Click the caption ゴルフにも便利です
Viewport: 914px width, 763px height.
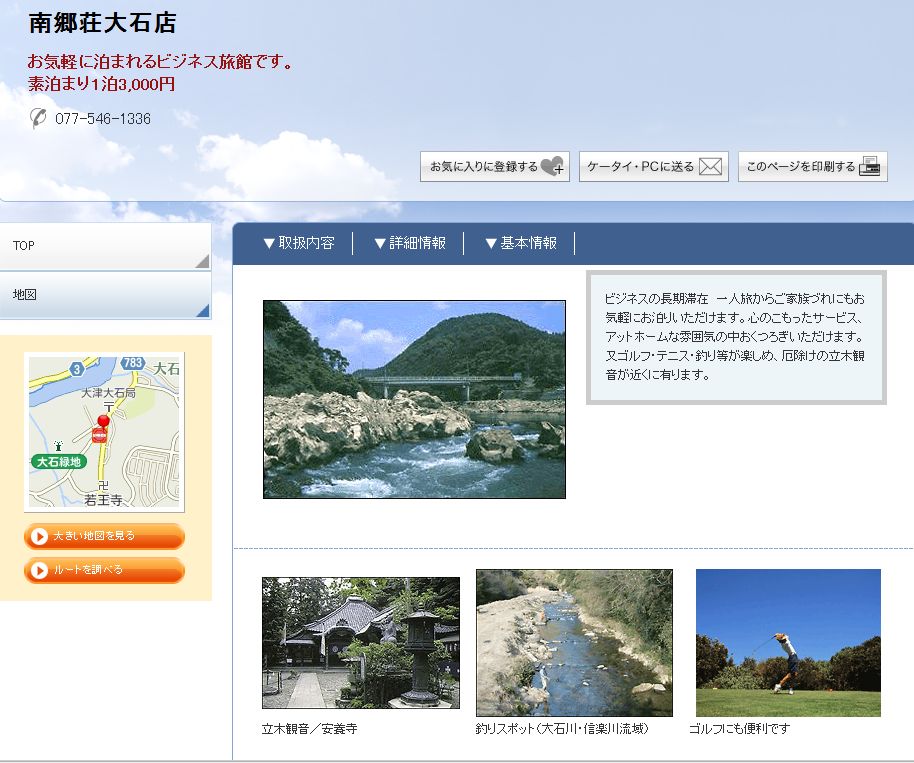[x=740, y=729]
